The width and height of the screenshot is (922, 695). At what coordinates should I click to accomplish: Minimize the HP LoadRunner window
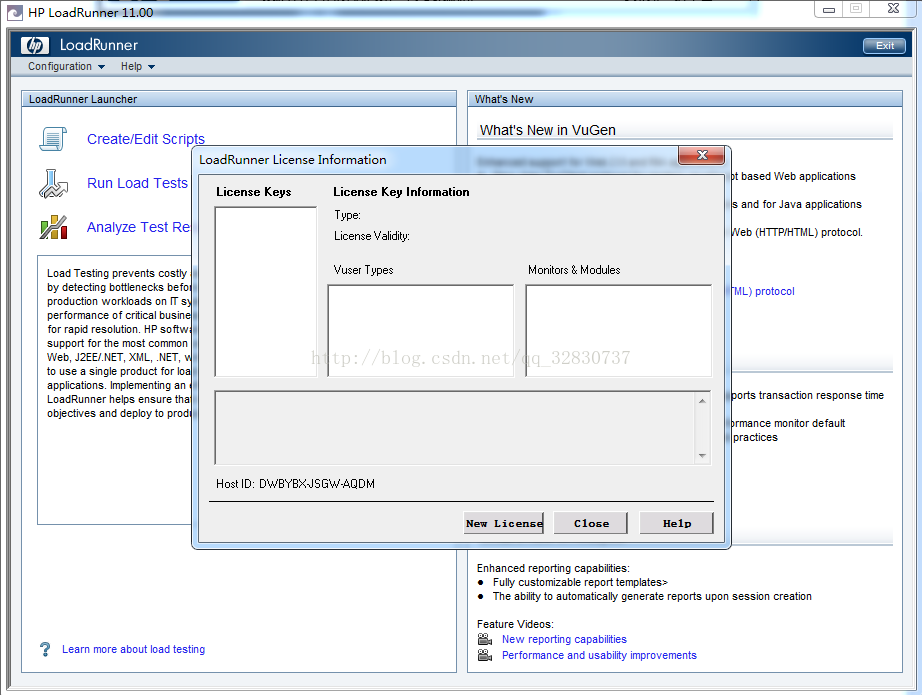pos(829,9)
